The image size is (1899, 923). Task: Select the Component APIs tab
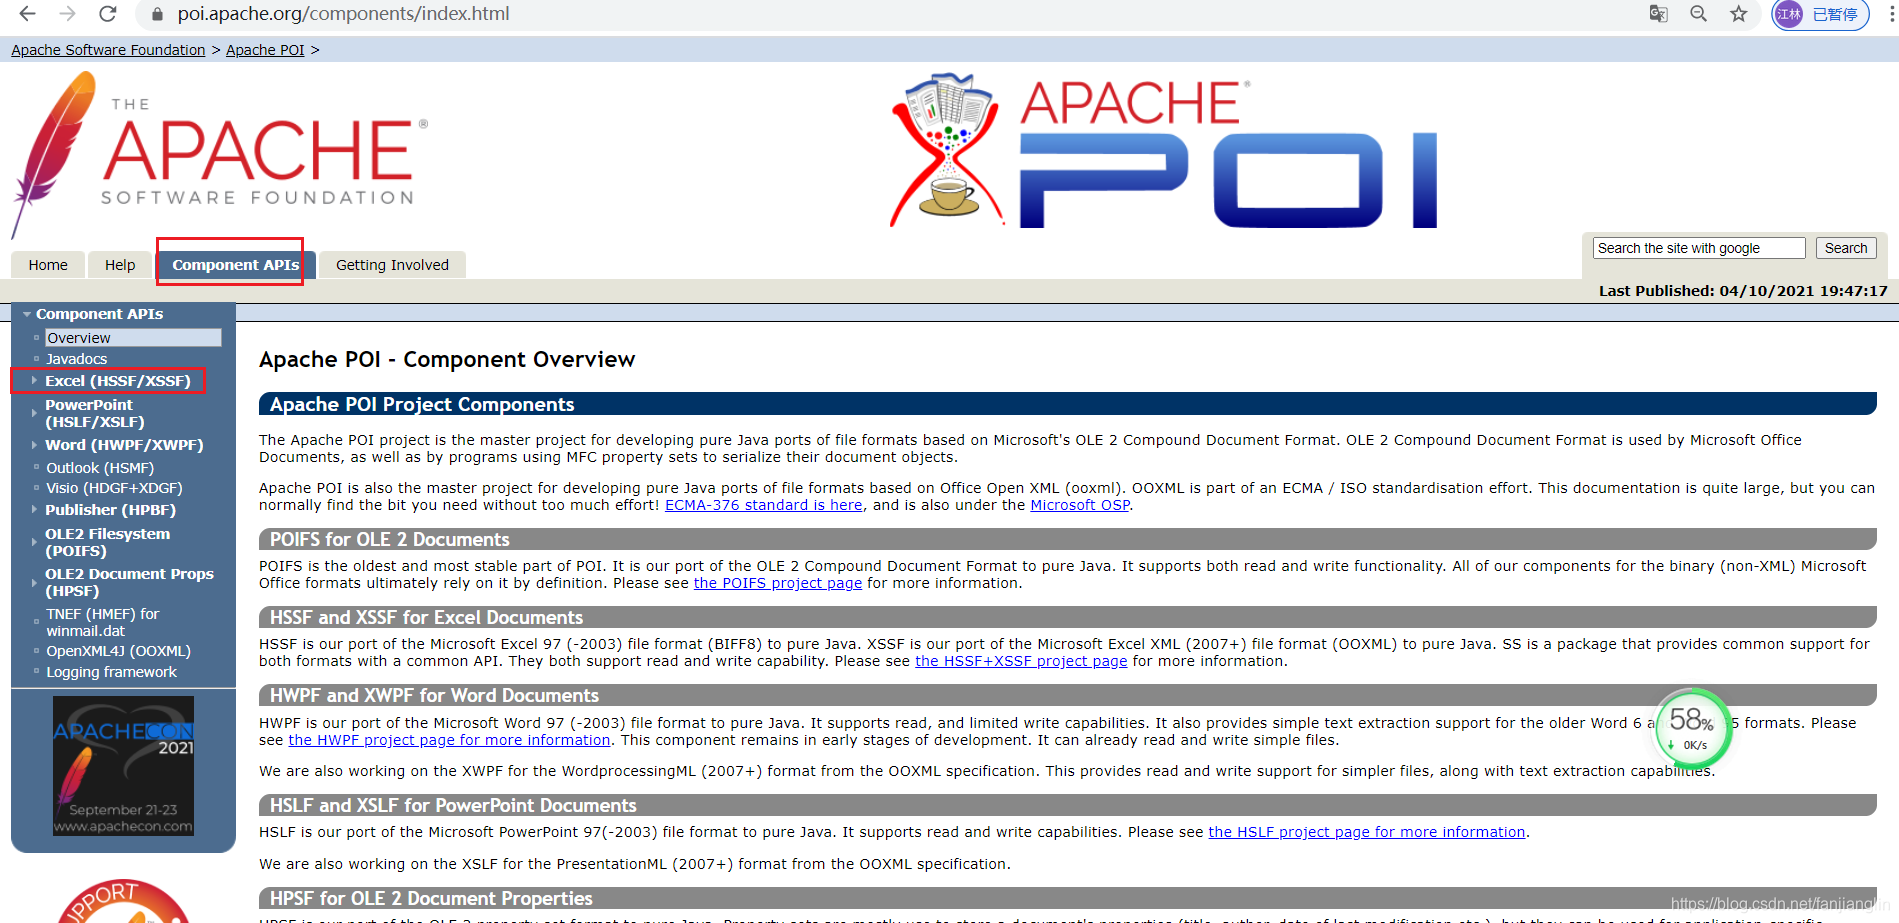[x=235, y=265]
